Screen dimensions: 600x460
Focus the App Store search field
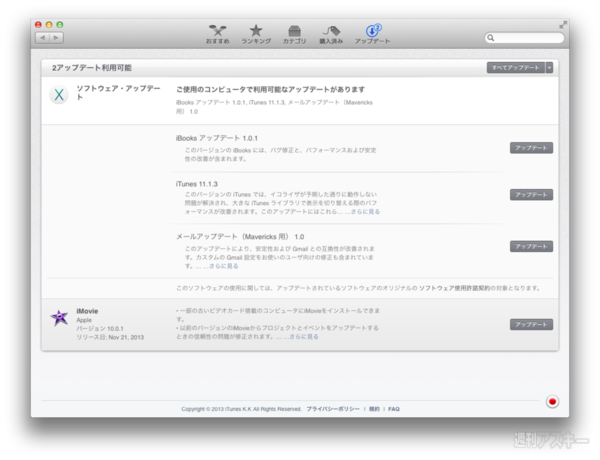click(524, 38)
